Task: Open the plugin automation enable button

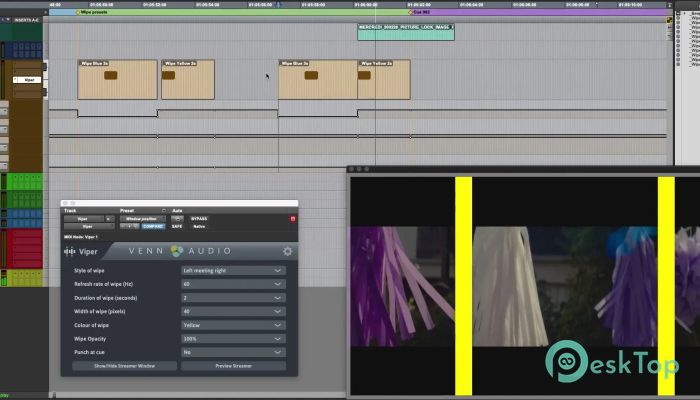Action: click(x=177, y=219)
